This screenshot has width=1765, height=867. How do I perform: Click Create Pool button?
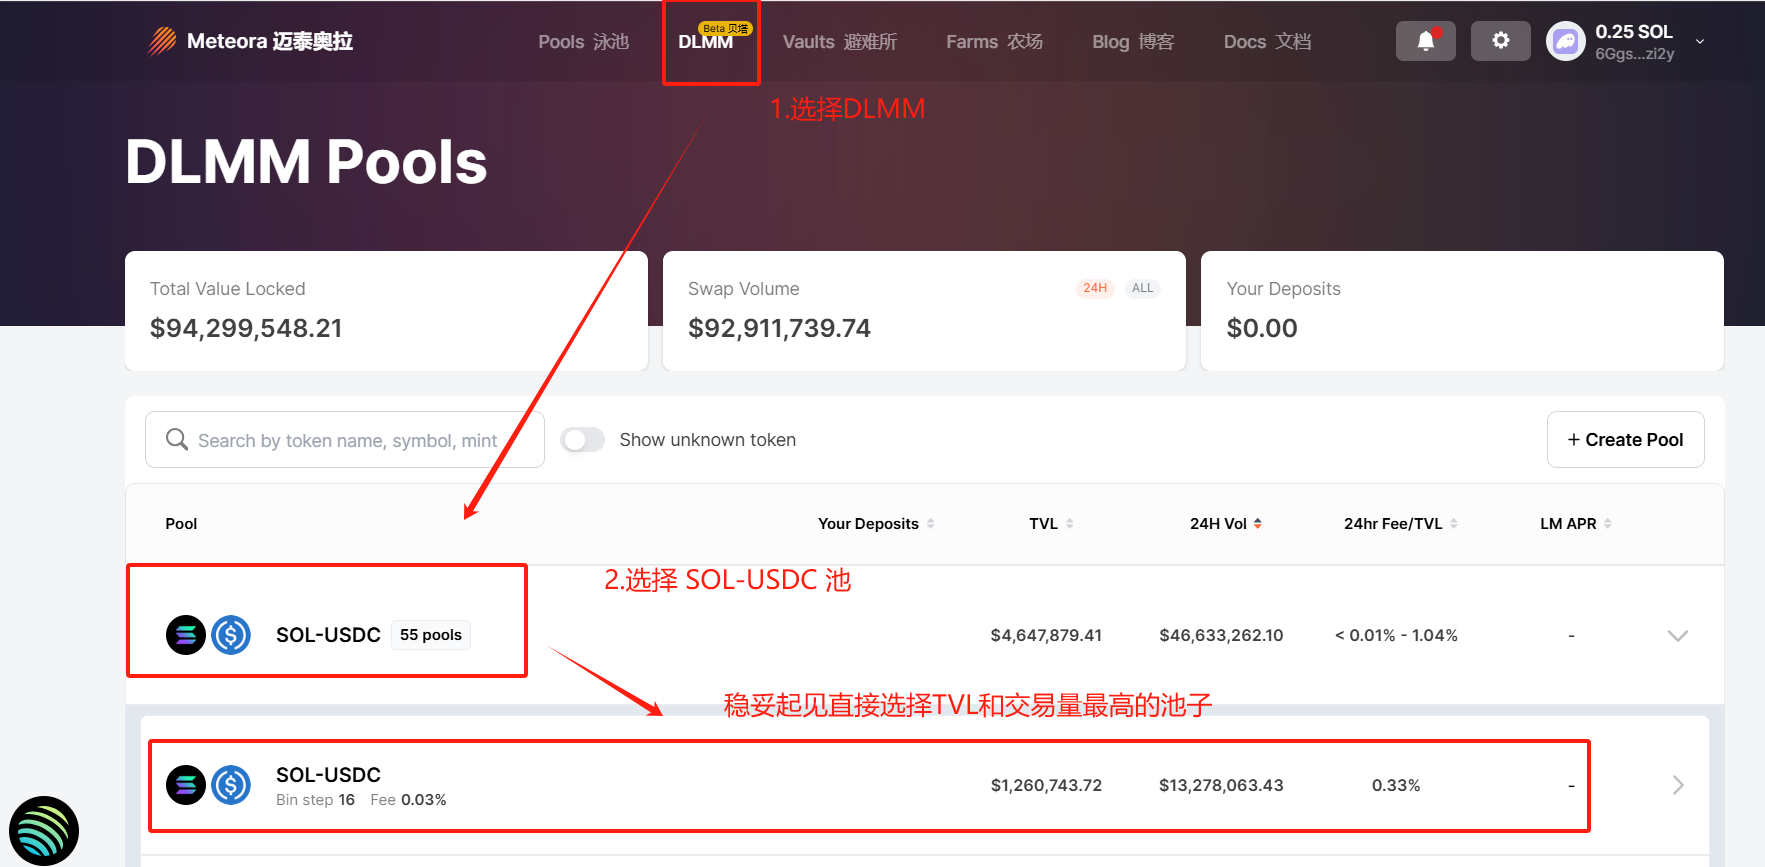pos(1625,439)
